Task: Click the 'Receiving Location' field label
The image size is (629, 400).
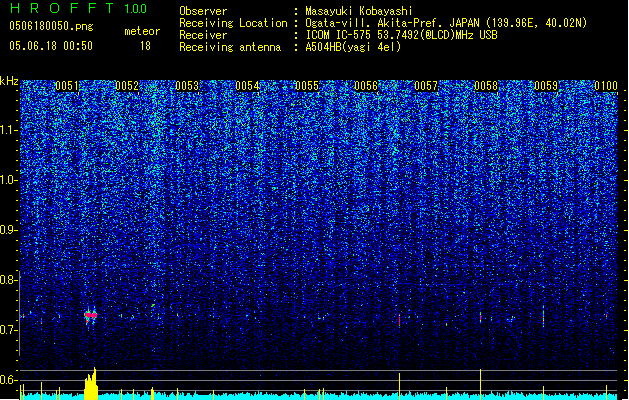Action: (233, 23)
